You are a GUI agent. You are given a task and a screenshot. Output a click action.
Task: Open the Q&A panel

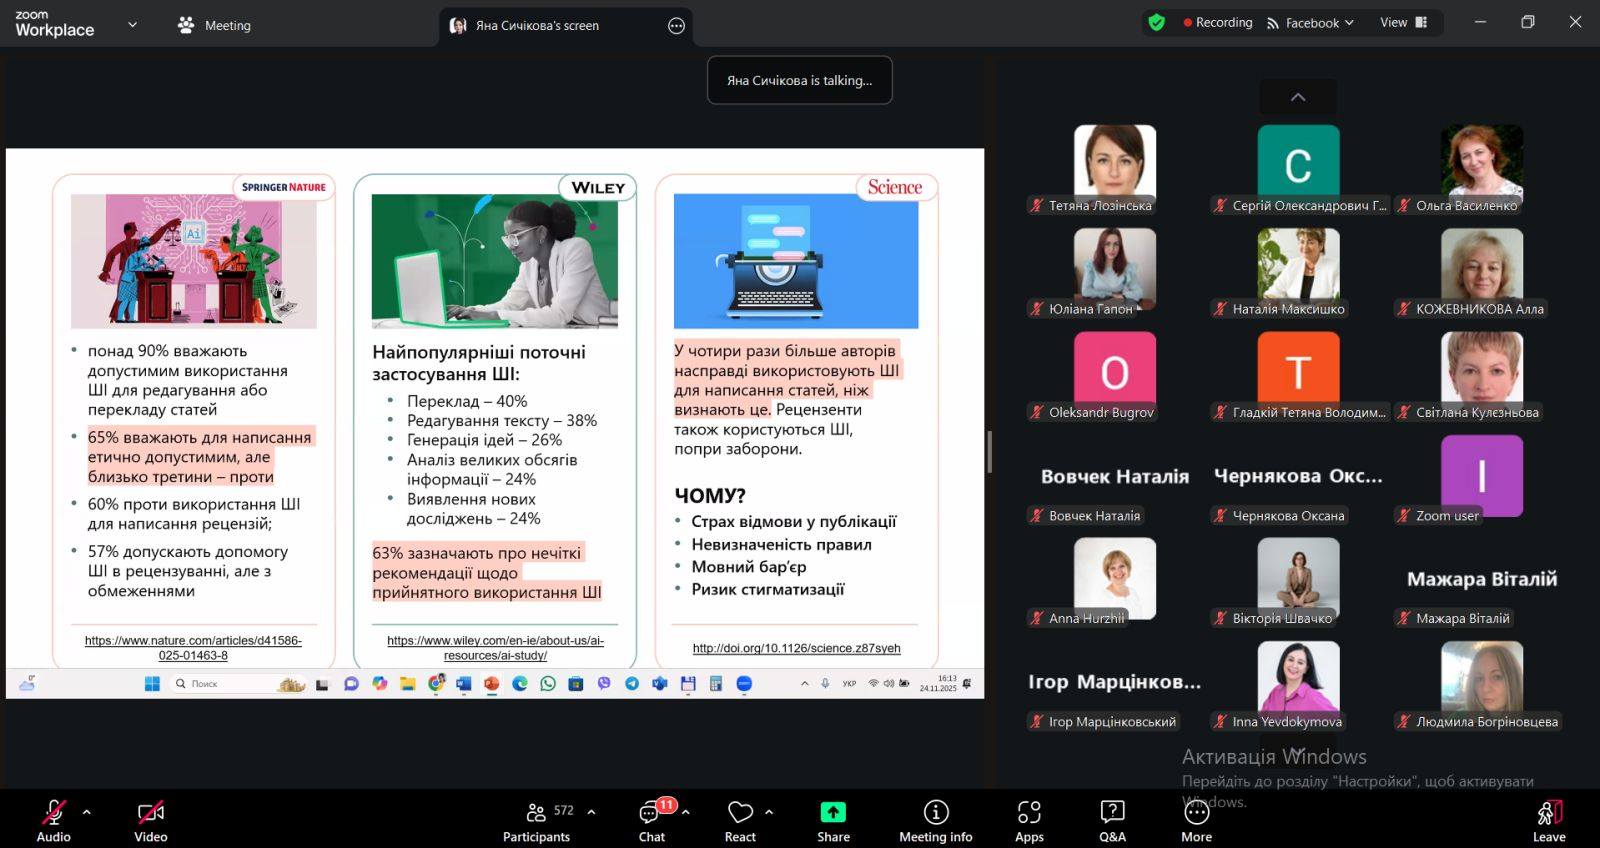pos(1112,819)
